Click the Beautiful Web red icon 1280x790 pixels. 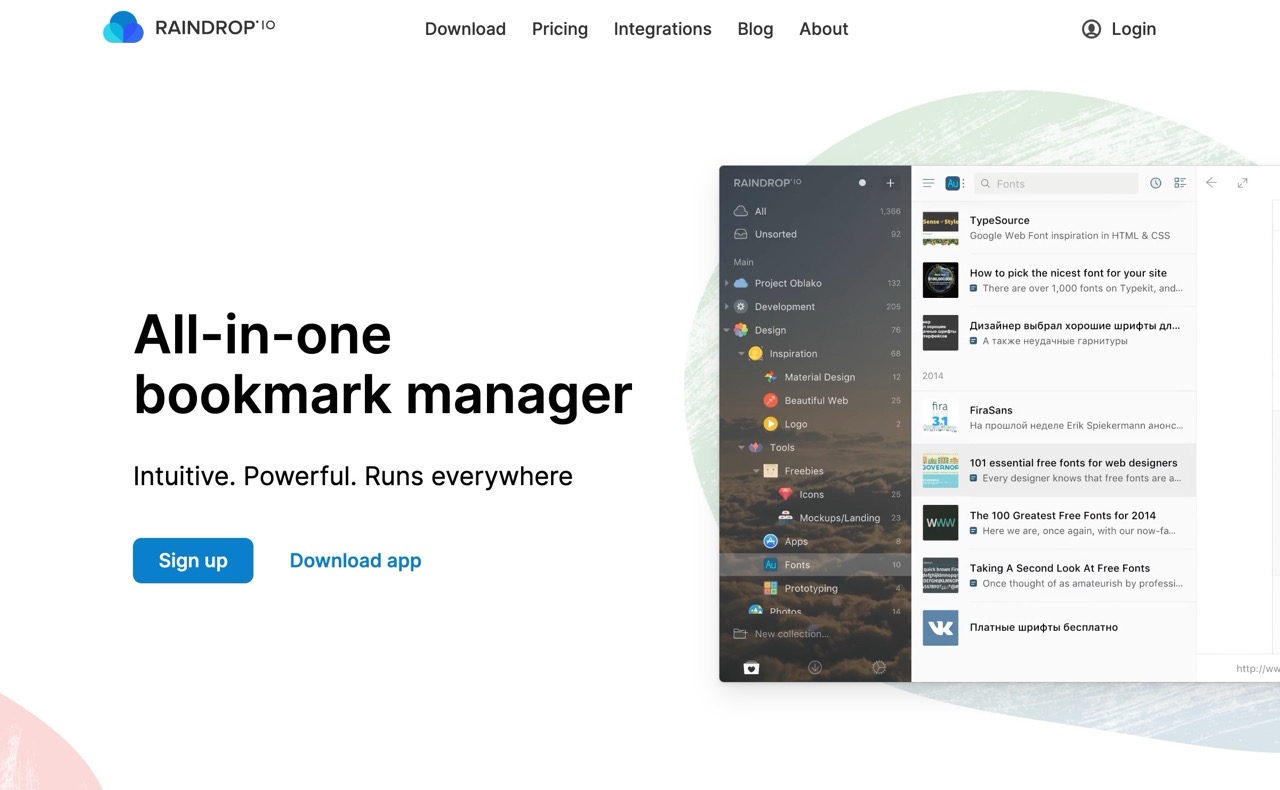770,400
